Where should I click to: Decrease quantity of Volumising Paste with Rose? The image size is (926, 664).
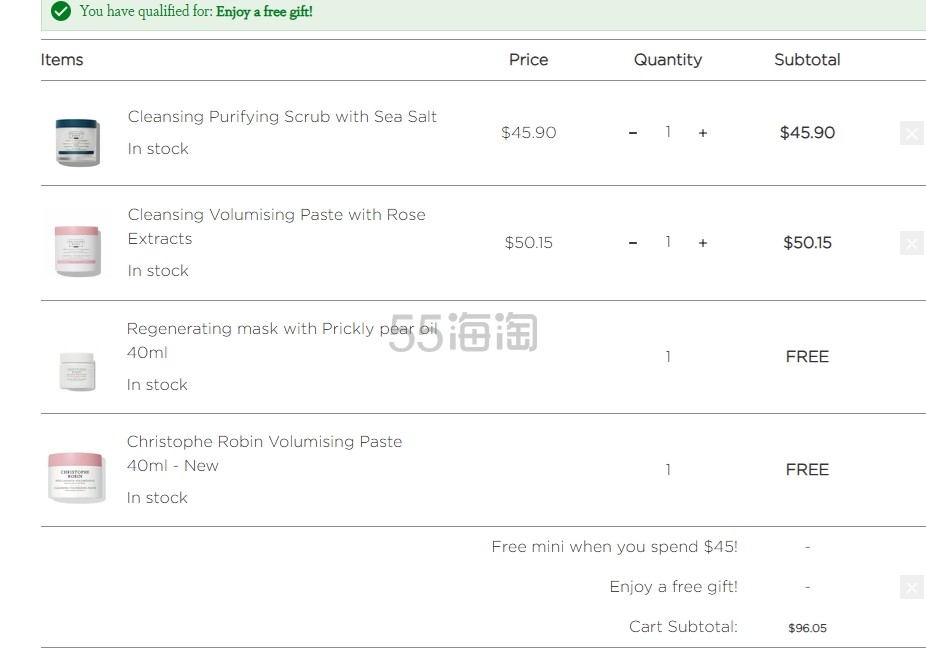pyautogui.click(x=632, y=243)
